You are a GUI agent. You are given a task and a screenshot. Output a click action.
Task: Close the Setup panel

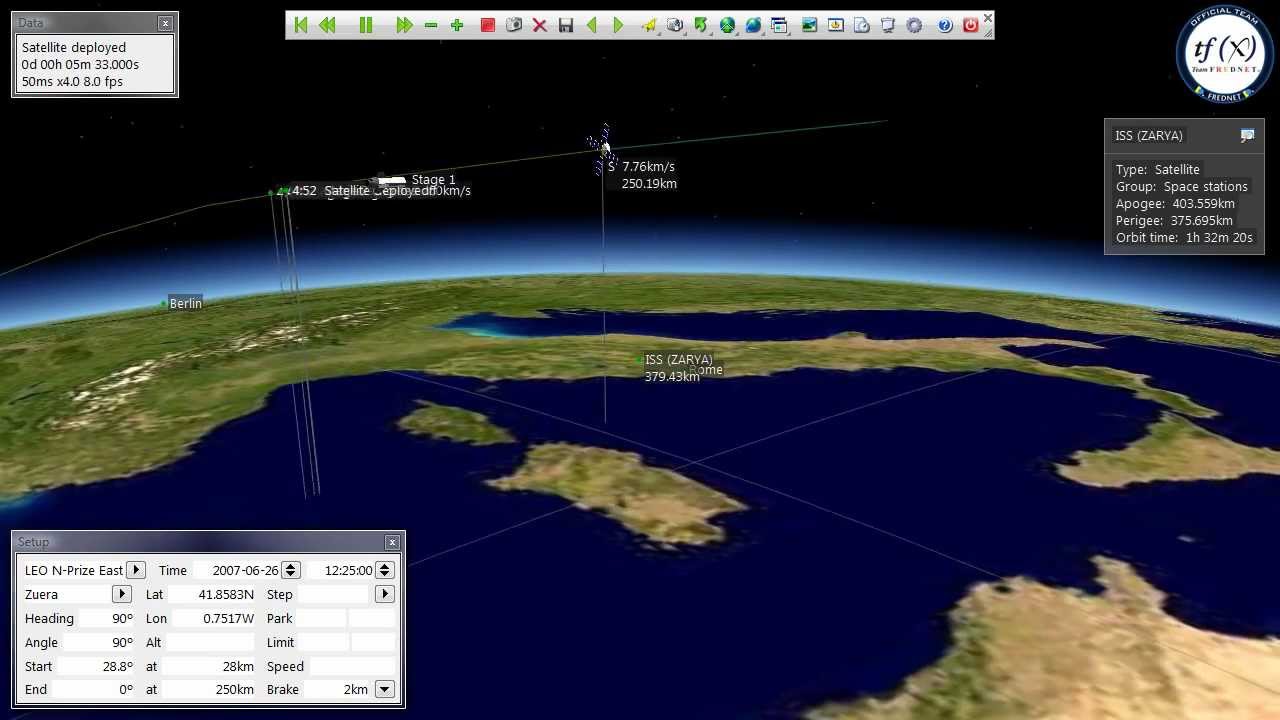(392, 542)
